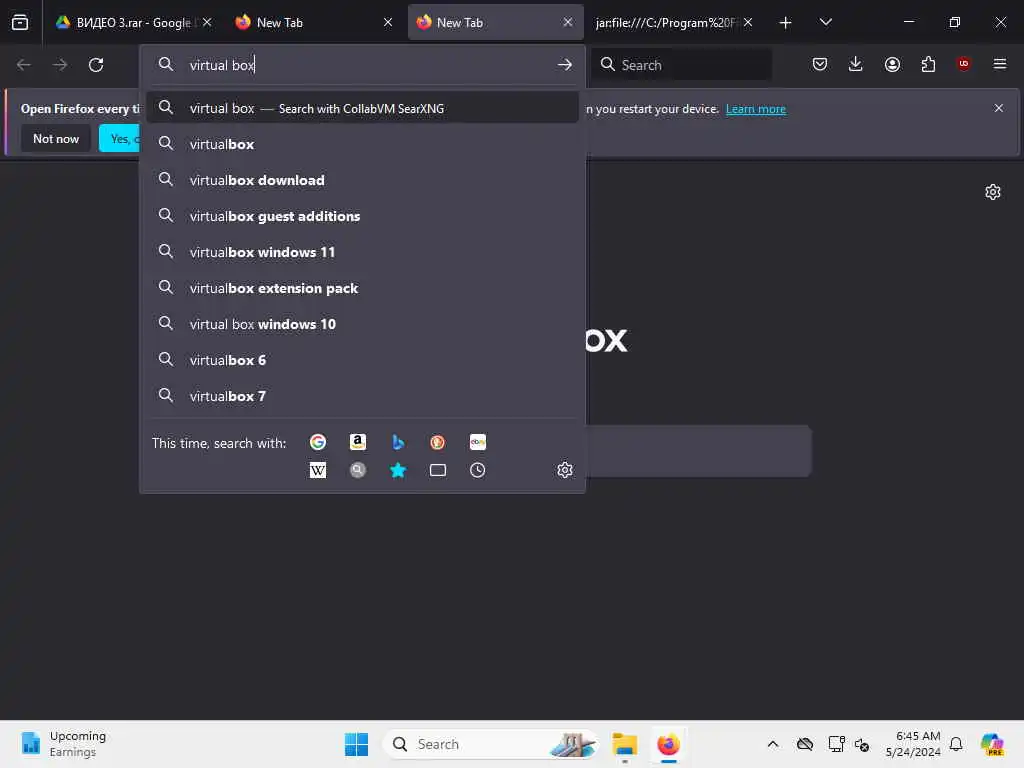This screenshot has width=1024, height=768.
Task: Click the Yes button in notification bar
Action: point(120,138)
